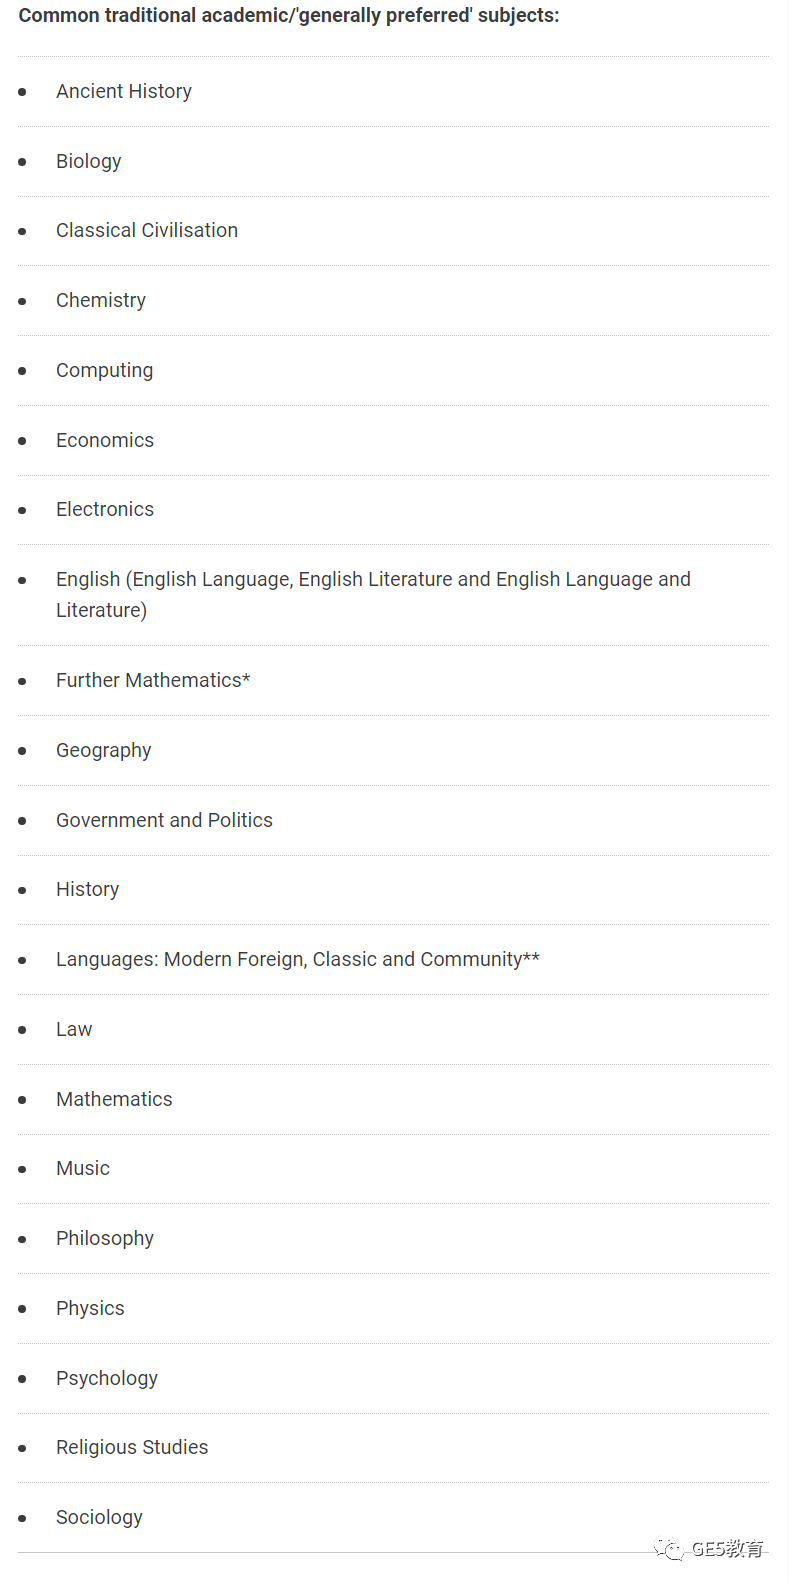The width and height of the screenshot is (789, 1583).
Task: Choose the Religious Studies item
Action: (x=132, y=1447)
